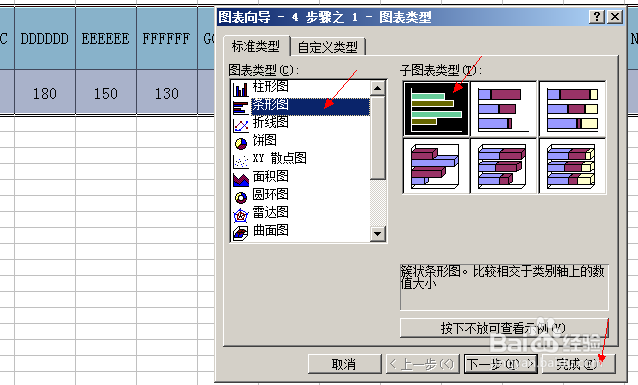Choose the 3-D clustered bar sub-type thumbnail
638x385 pixels.
[436, 166]
